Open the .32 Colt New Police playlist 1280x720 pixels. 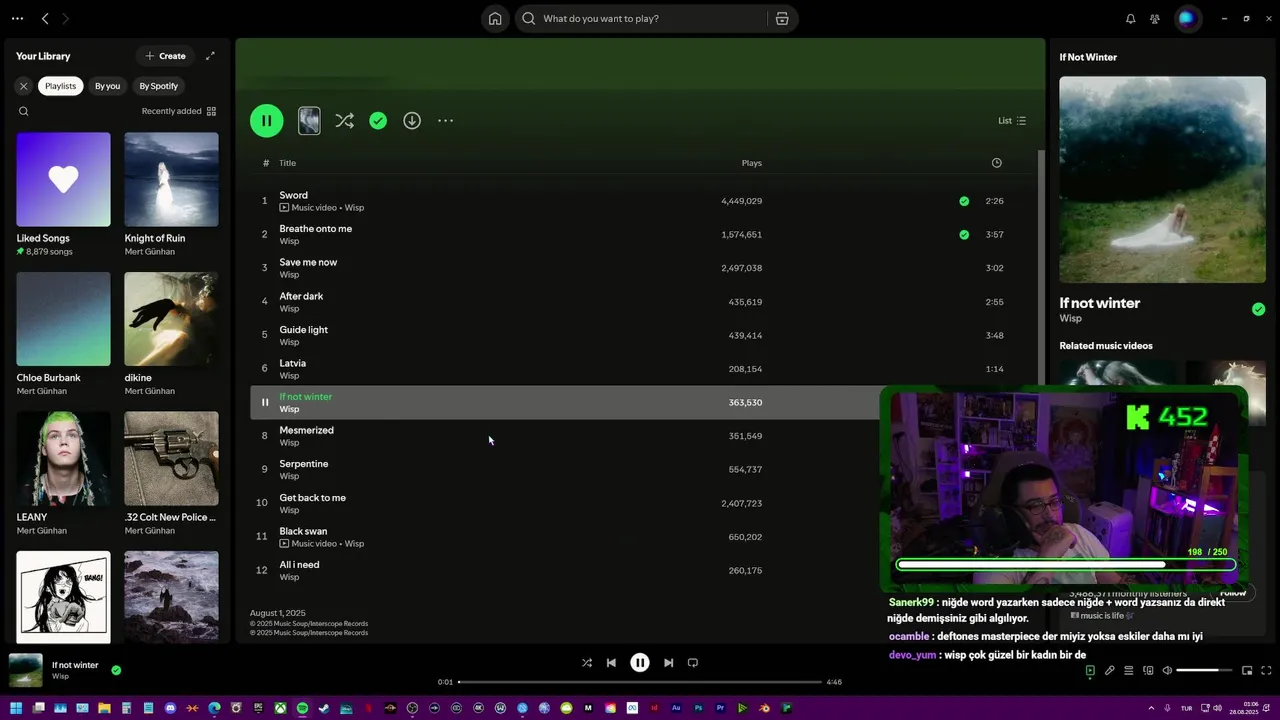(171, 474)
